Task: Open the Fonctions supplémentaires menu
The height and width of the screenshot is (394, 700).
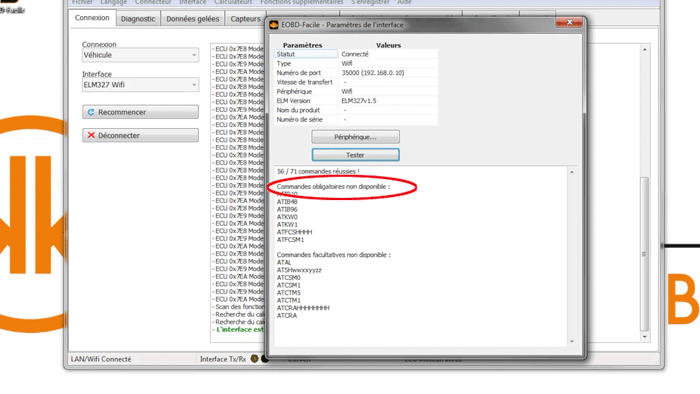Action: coord(301,2)
